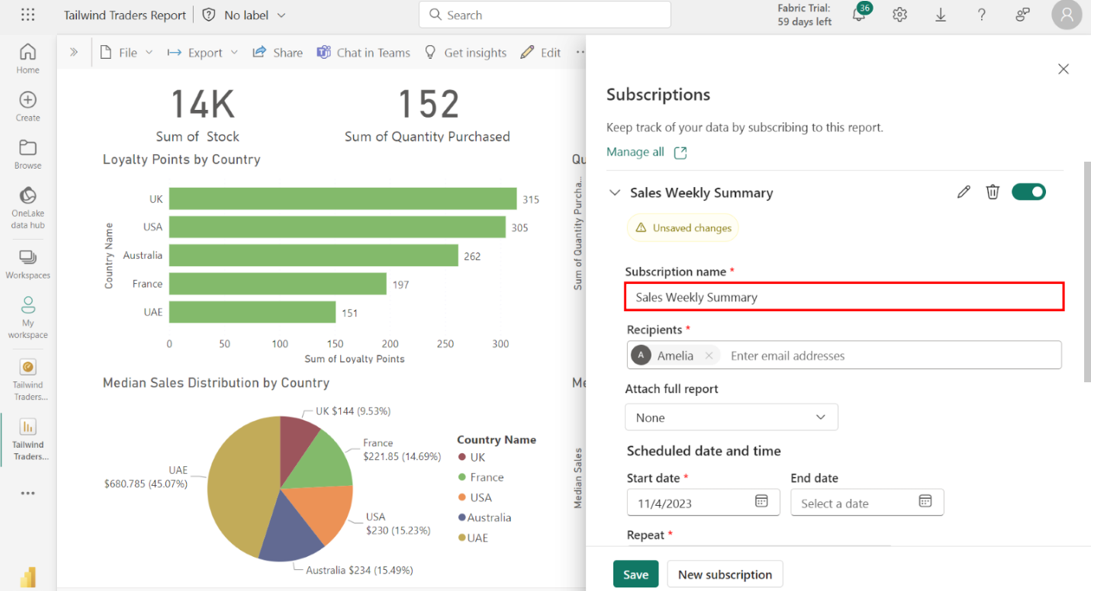This screenshot has height=591, width=1094.
Task: Click the help question mark icon
Action: tap(981, 15)
